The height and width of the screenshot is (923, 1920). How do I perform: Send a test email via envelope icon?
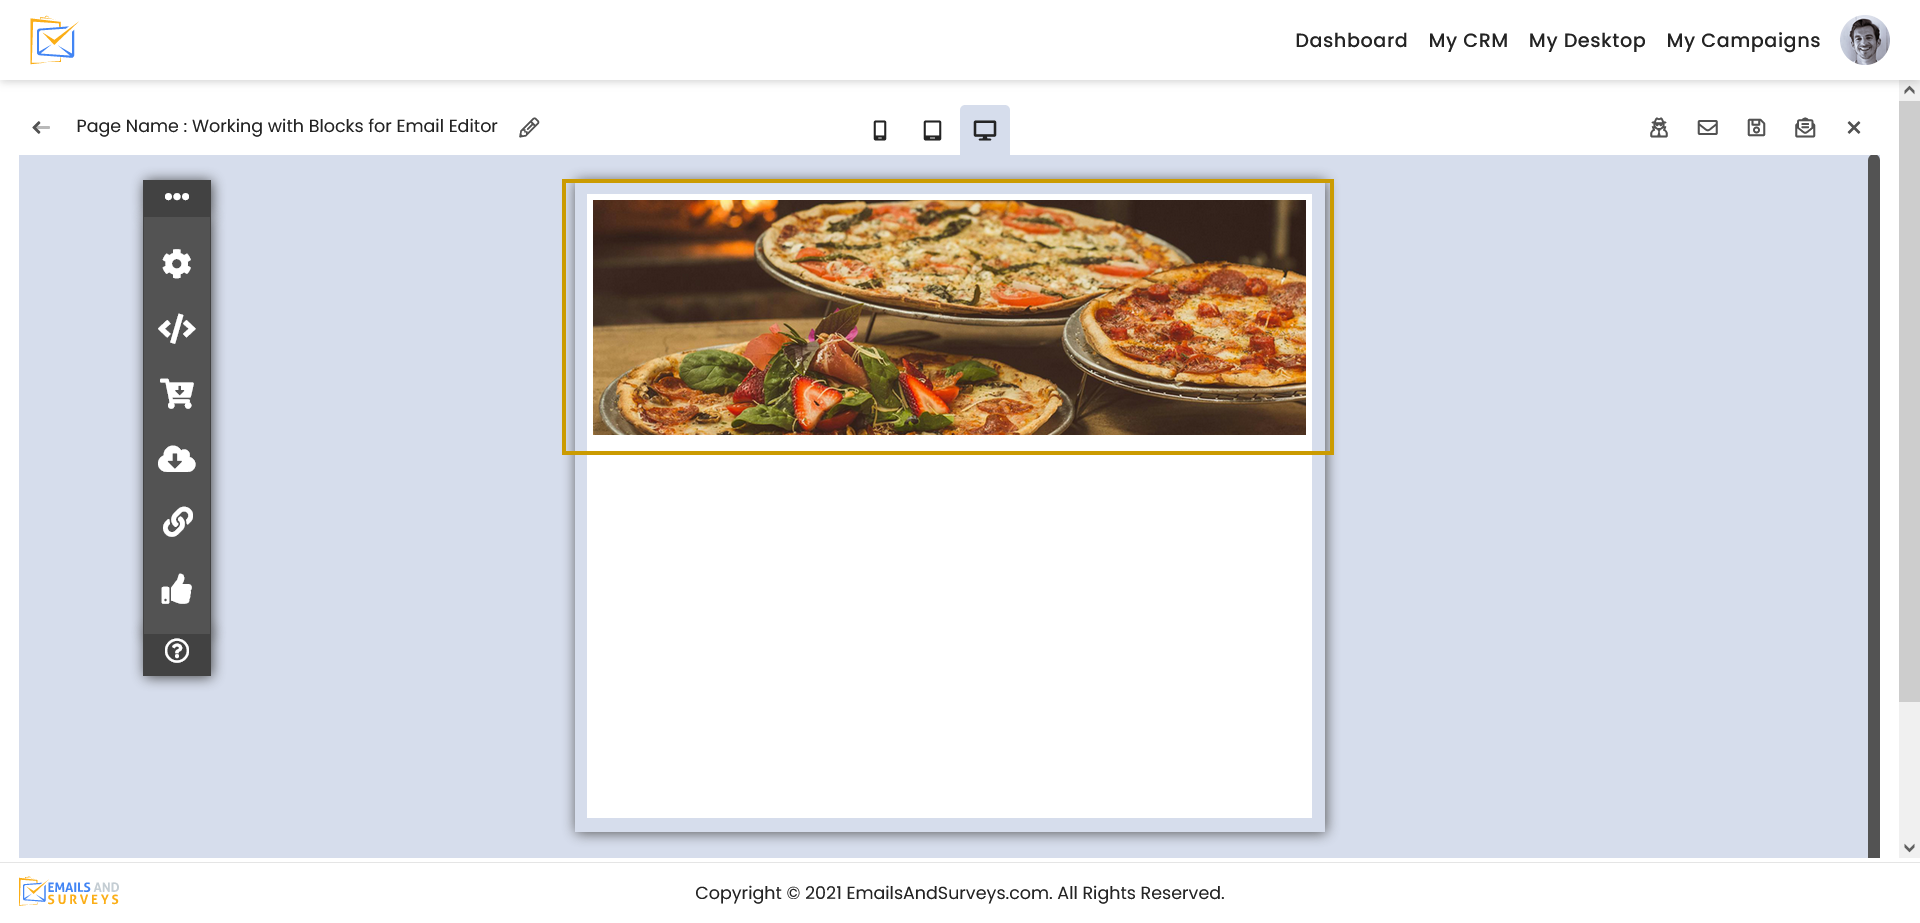coord(1707,127)
